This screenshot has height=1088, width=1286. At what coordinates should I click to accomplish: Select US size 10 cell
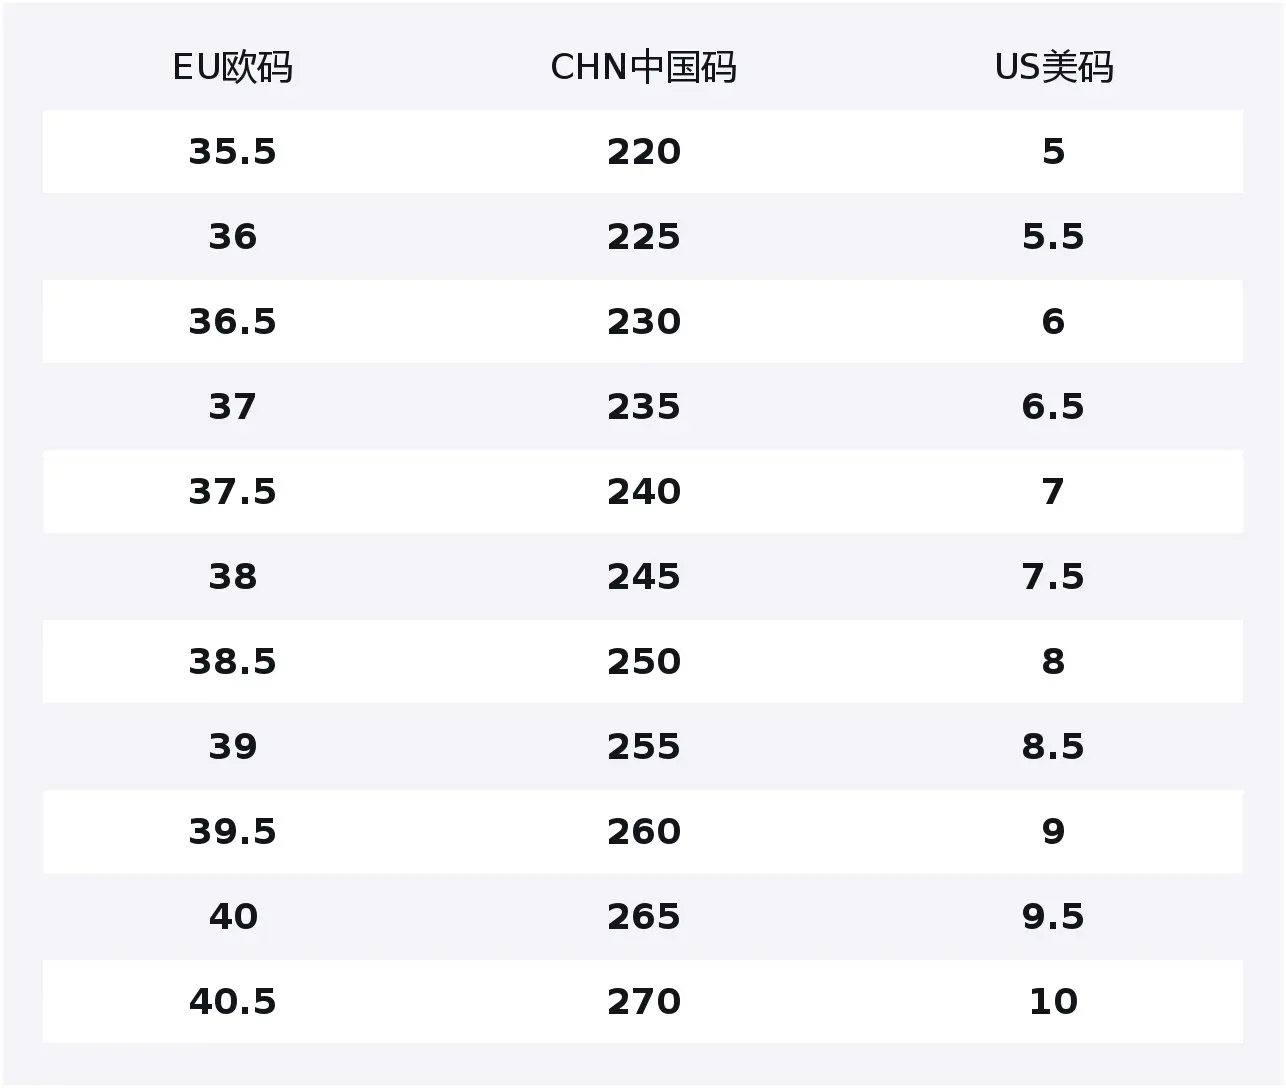tap(1053, 1002)
